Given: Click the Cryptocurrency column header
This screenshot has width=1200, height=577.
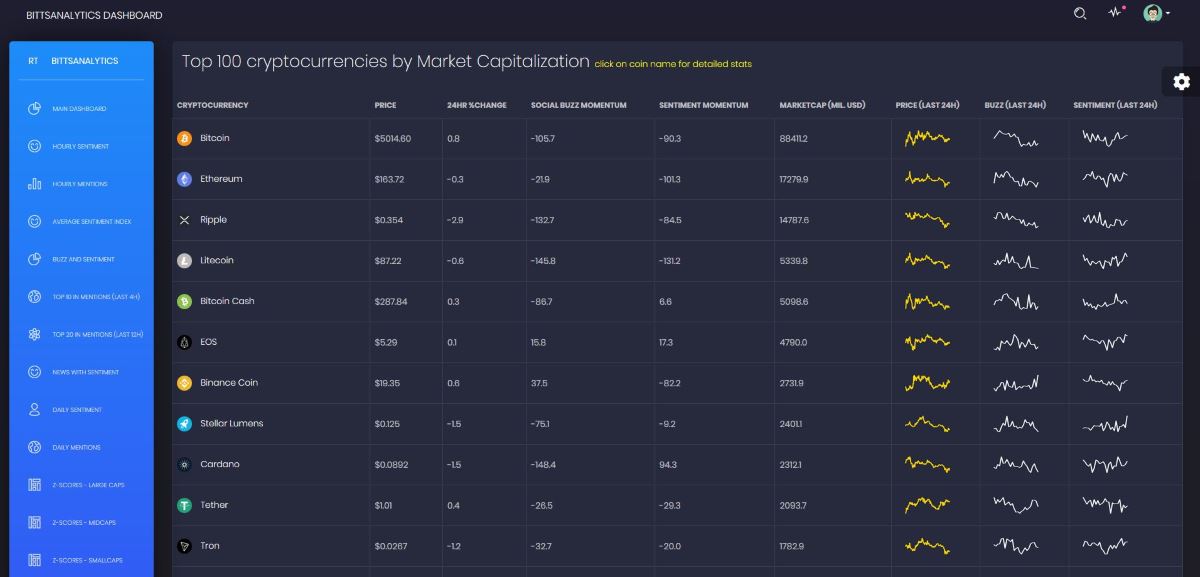Looking at the screenshot, I should pyautogui.click(x=213, y=105).
